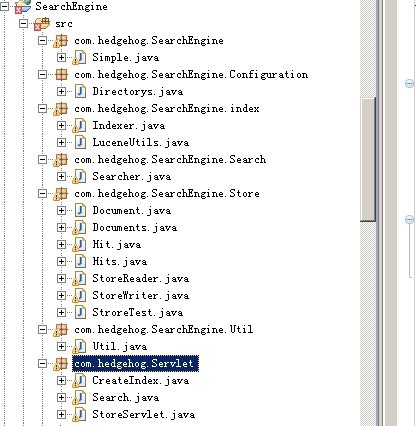
Task: Select CreateIndex.java file name
Action: point(141,381)
